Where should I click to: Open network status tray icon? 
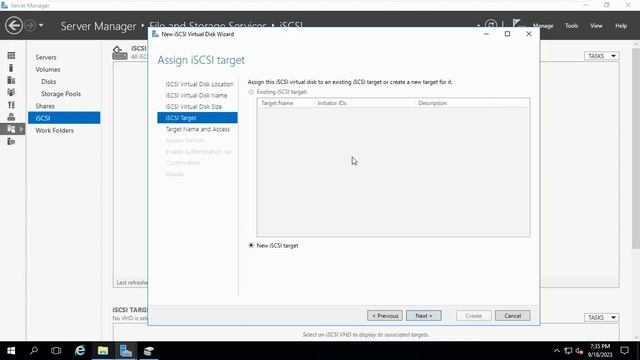(568, 351)
